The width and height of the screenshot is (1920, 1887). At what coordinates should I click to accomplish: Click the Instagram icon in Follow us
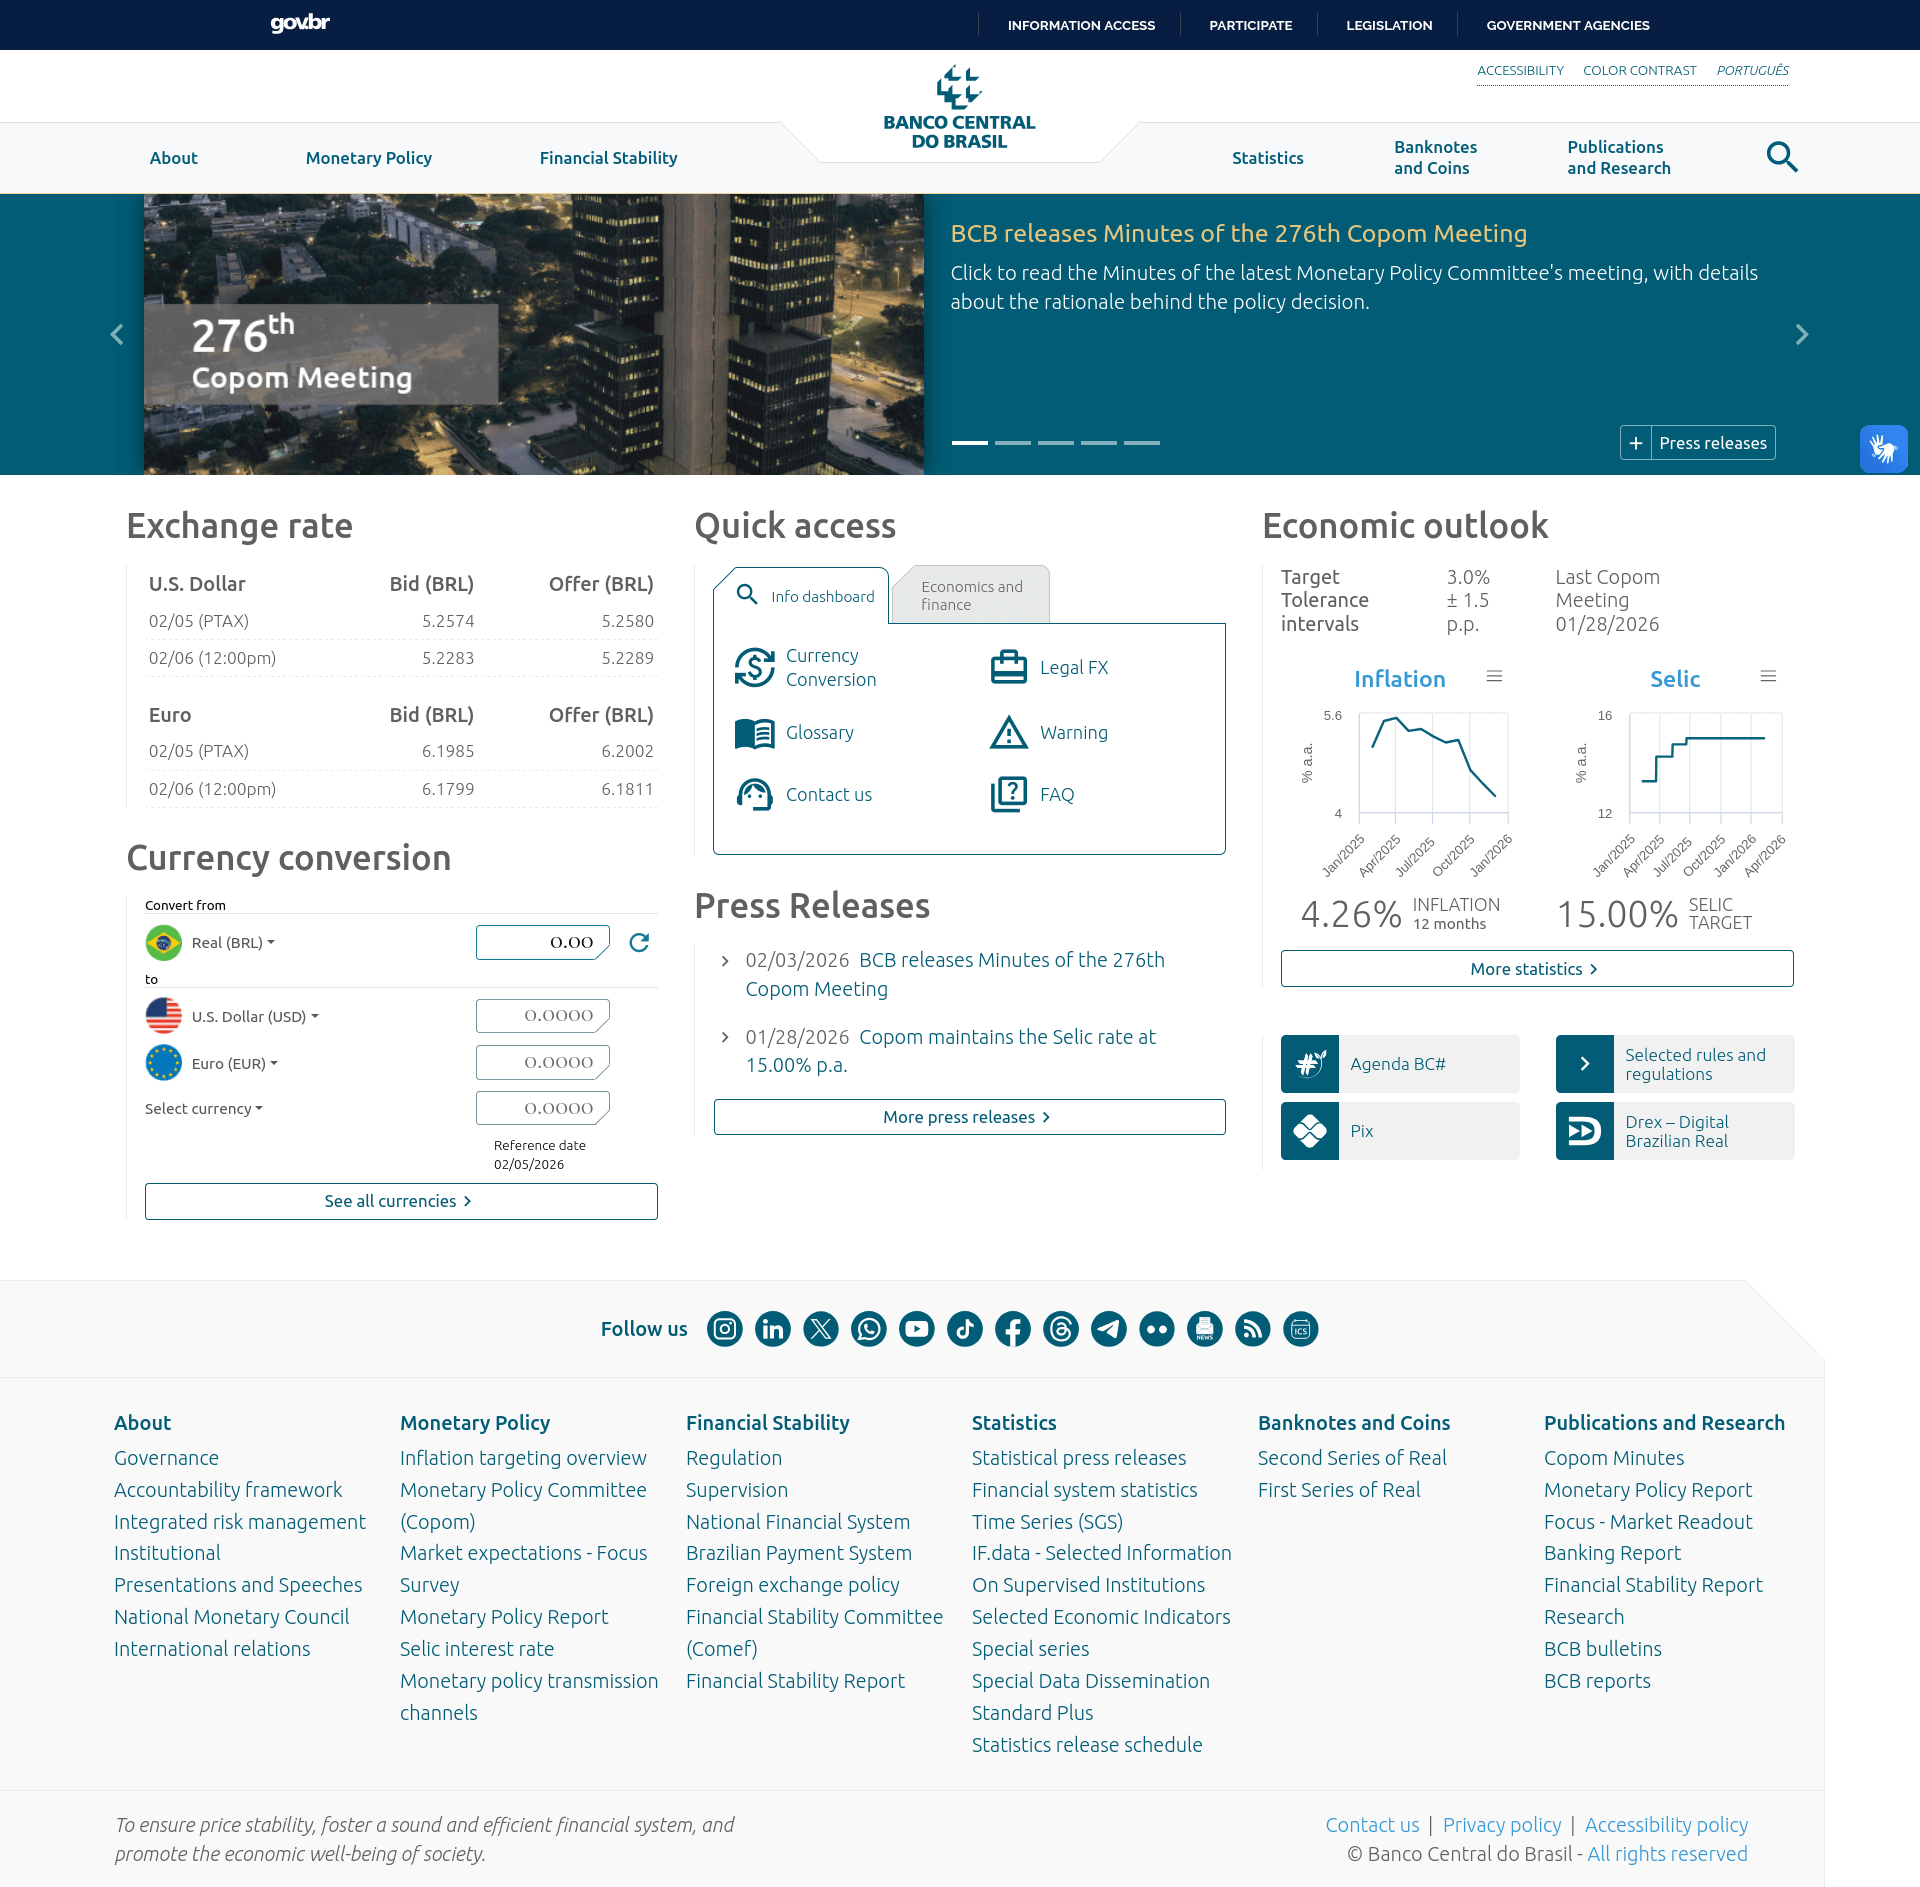coord(724,1329)
